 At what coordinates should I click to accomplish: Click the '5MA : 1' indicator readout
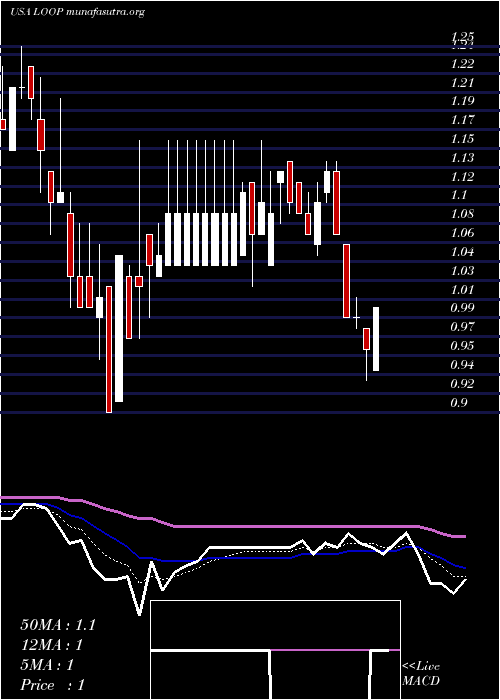47,665
